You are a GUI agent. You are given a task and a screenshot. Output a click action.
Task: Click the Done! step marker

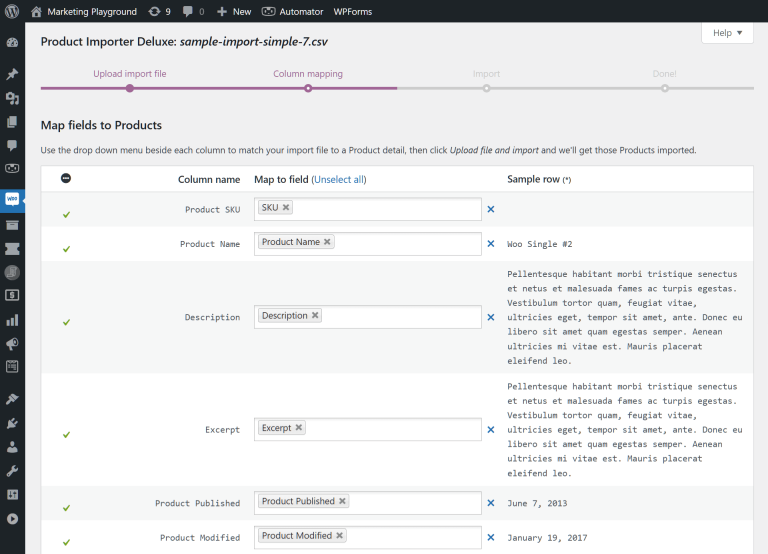pyautogui.click(x=665, y=88)
